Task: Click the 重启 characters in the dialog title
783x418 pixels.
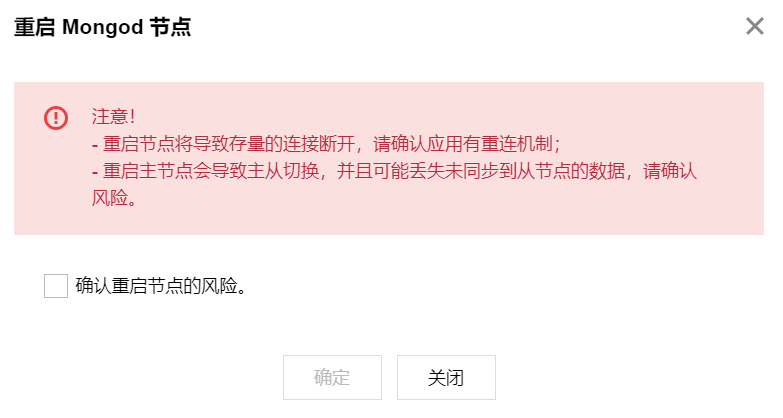Action: click(x=34, y=27)
